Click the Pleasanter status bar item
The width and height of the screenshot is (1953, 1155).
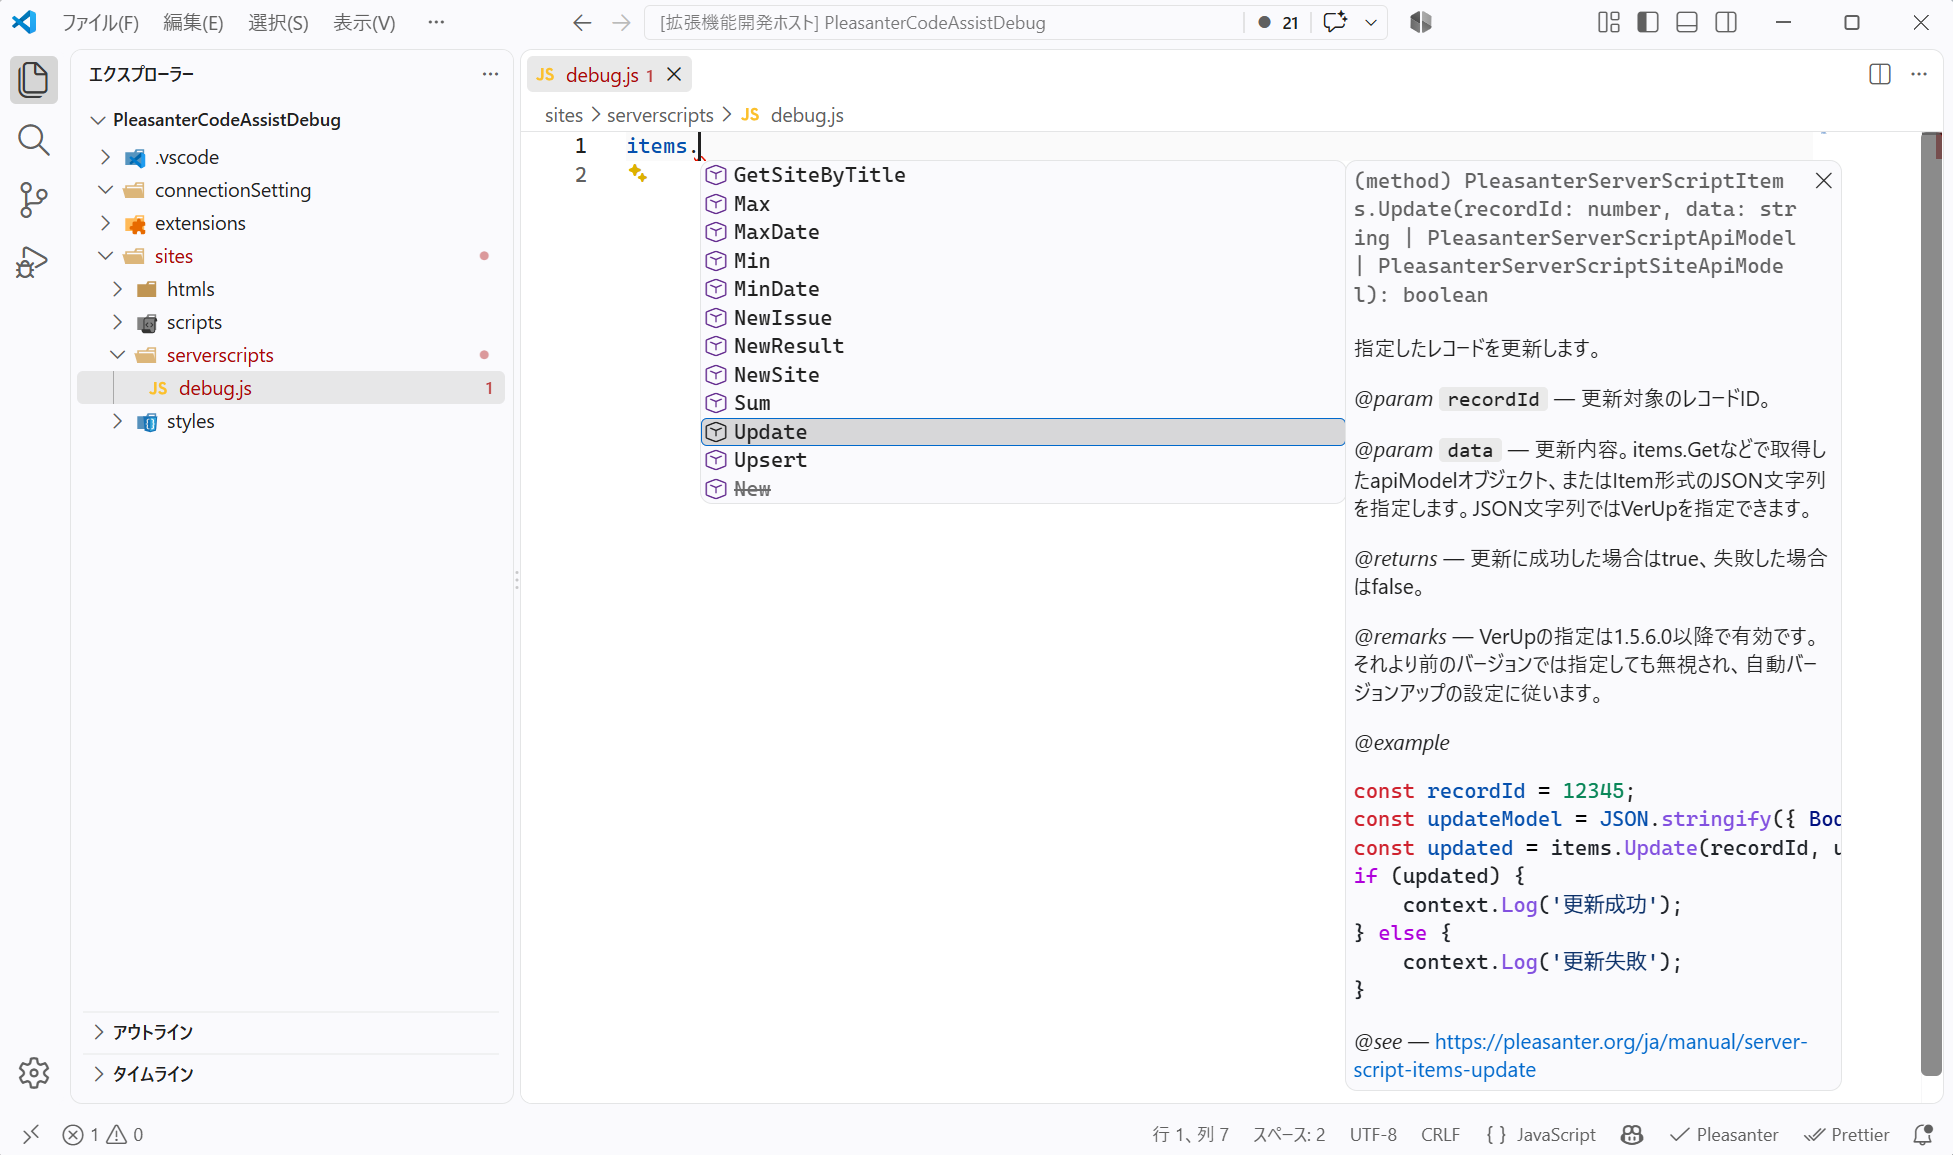[1724, 1134]
